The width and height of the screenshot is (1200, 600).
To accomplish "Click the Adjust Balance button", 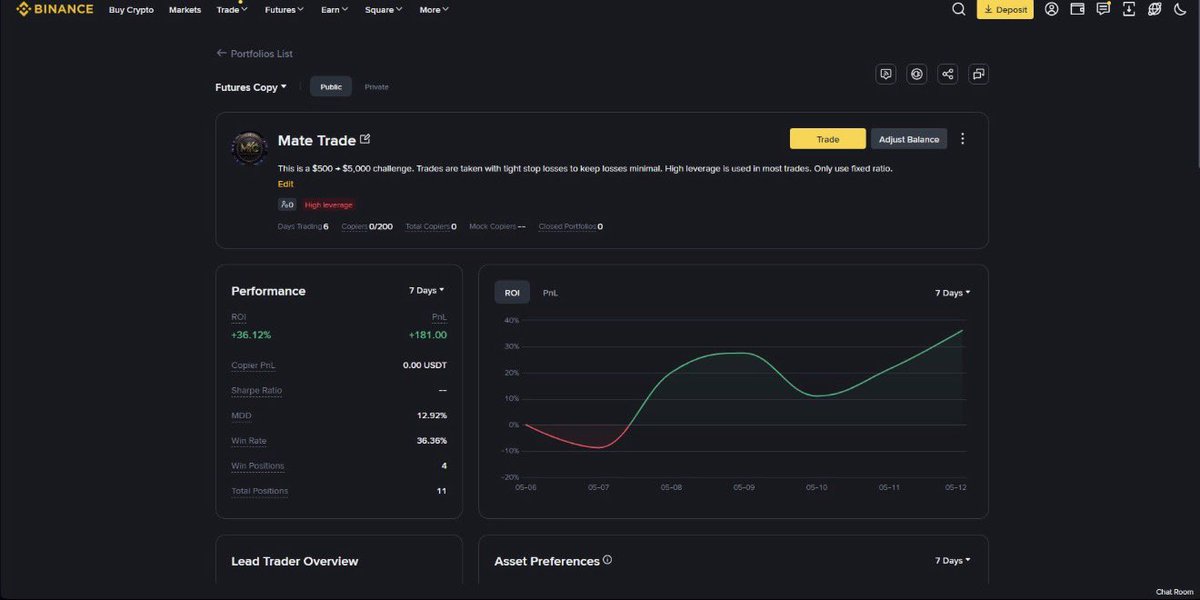I will (x=909, y=139).
